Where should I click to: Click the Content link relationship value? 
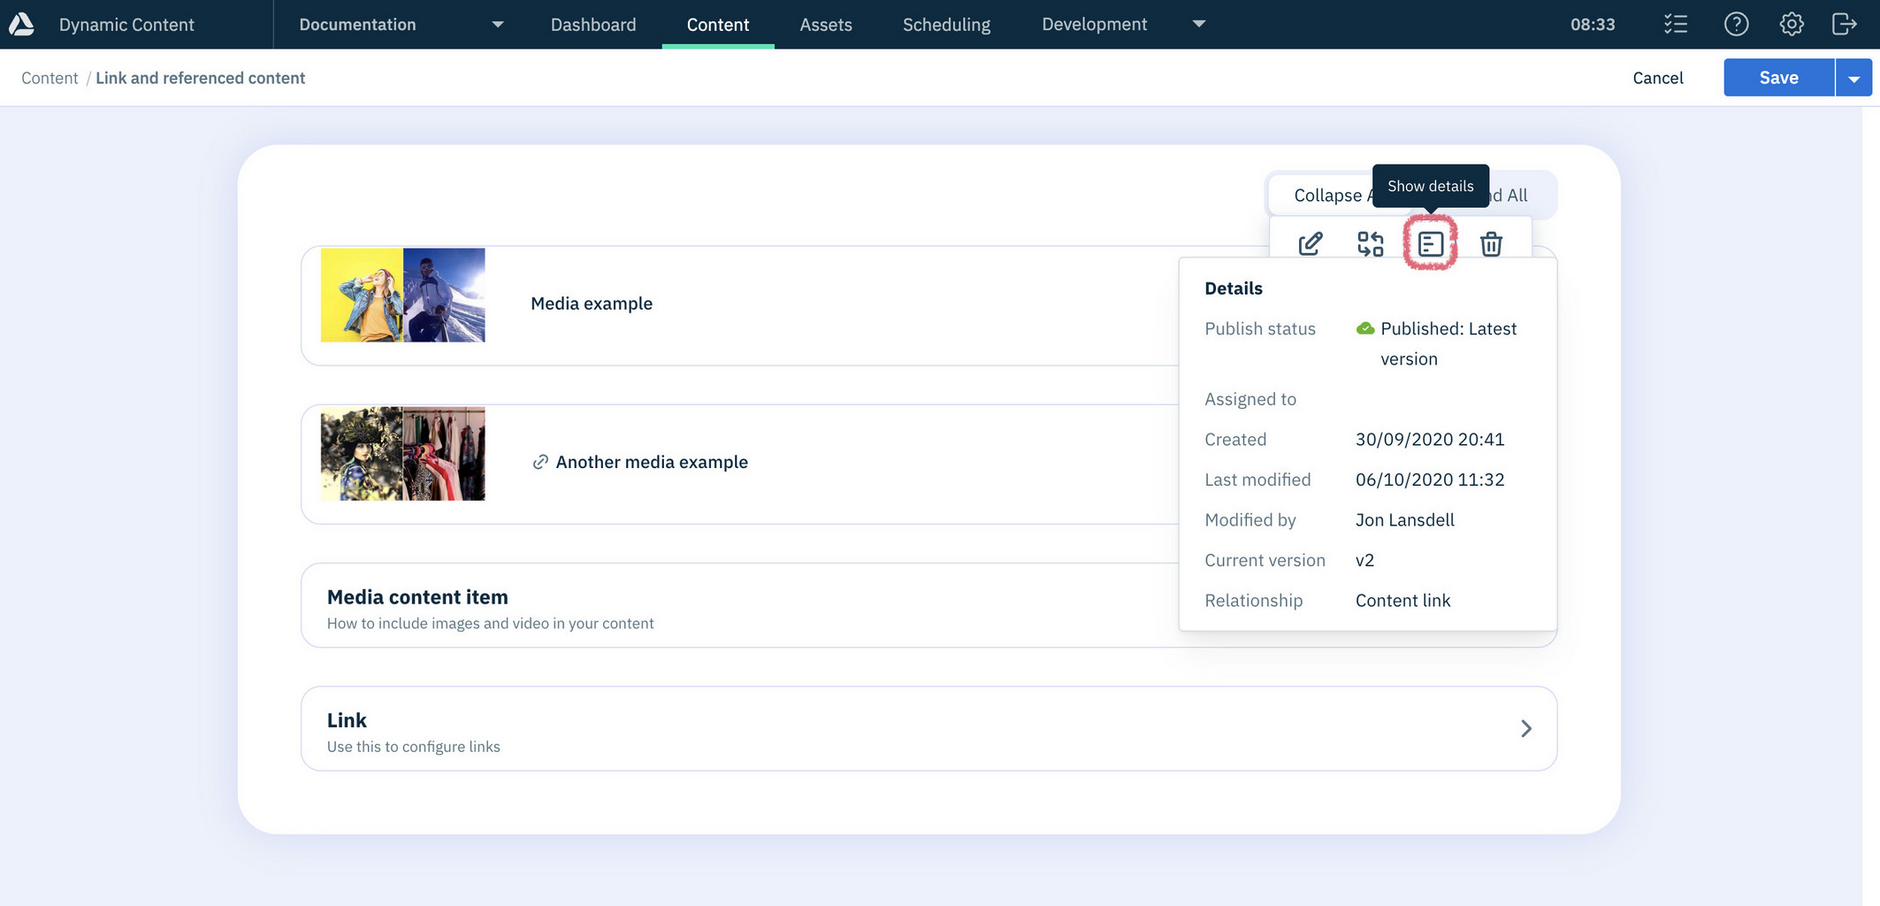click(1403, 600)
